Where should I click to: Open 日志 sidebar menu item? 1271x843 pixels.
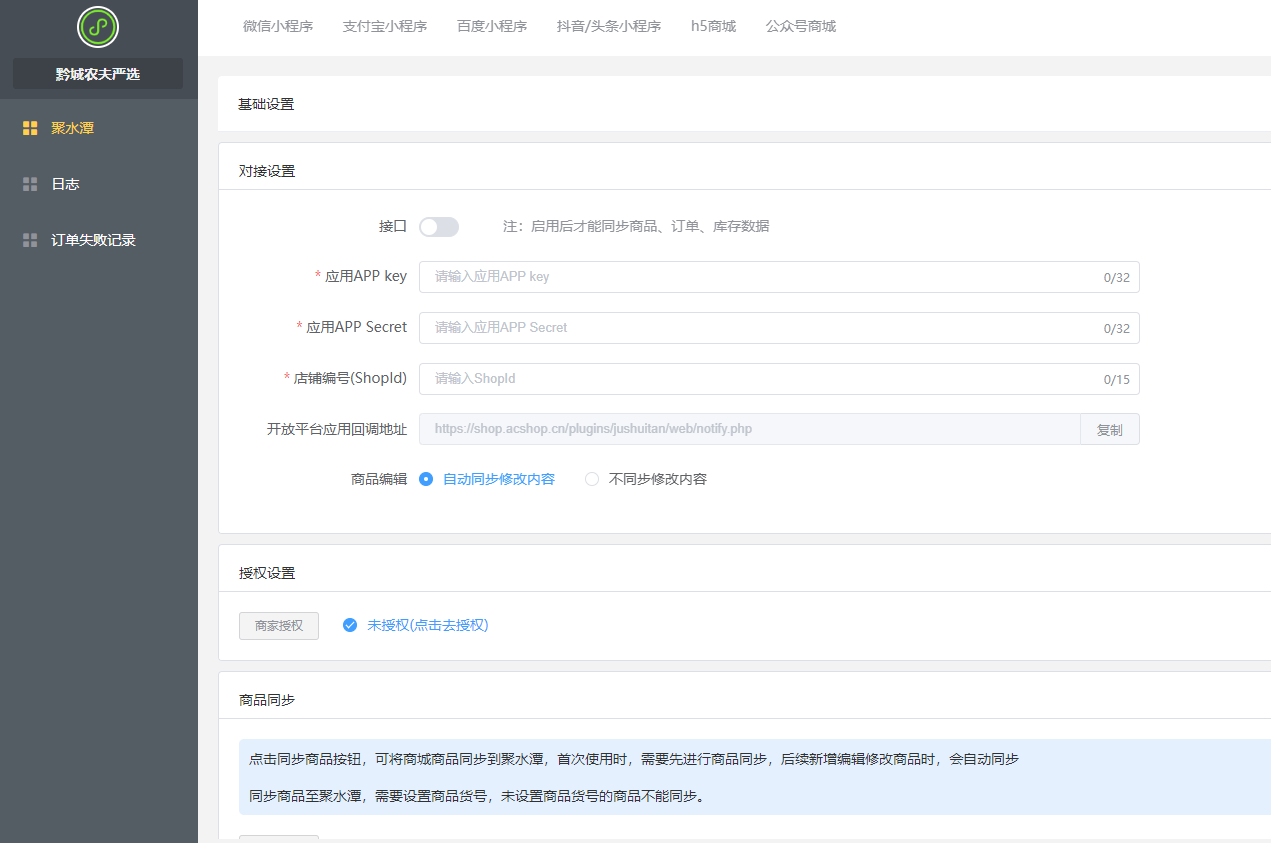click(x=99, y=184)
